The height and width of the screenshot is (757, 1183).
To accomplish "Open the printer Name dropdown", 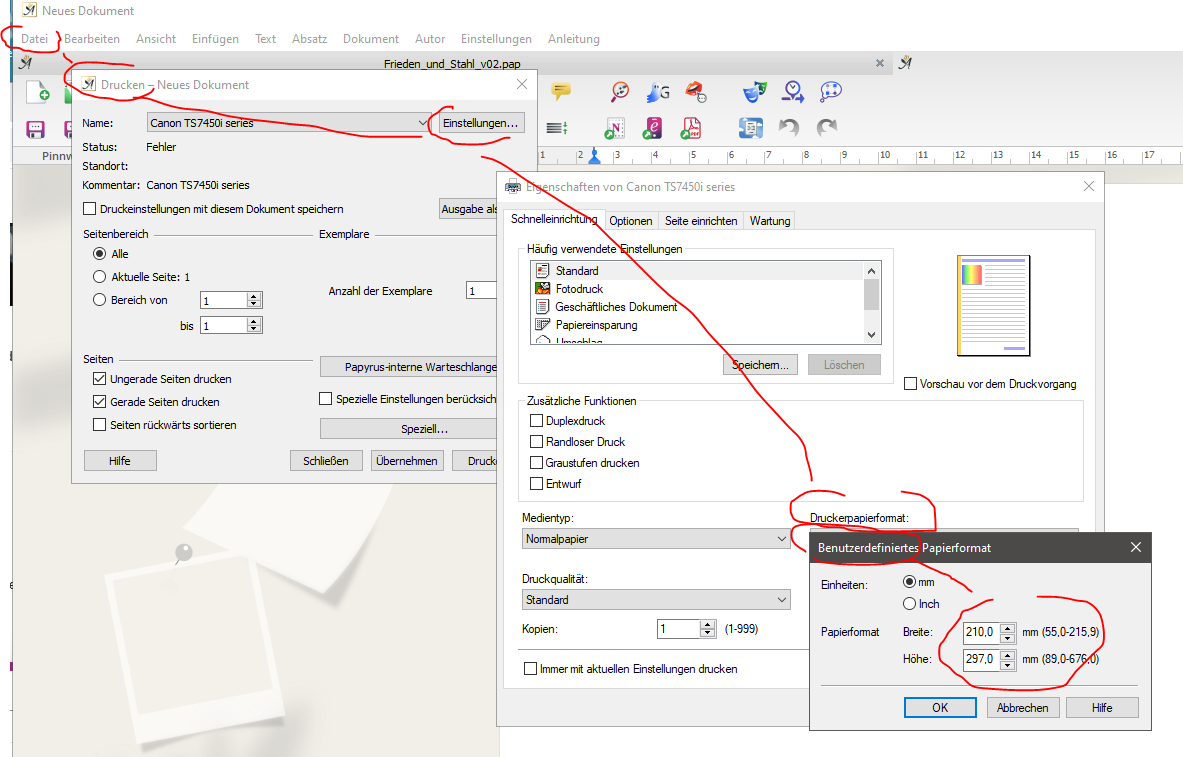I will (x=289, y=122).
